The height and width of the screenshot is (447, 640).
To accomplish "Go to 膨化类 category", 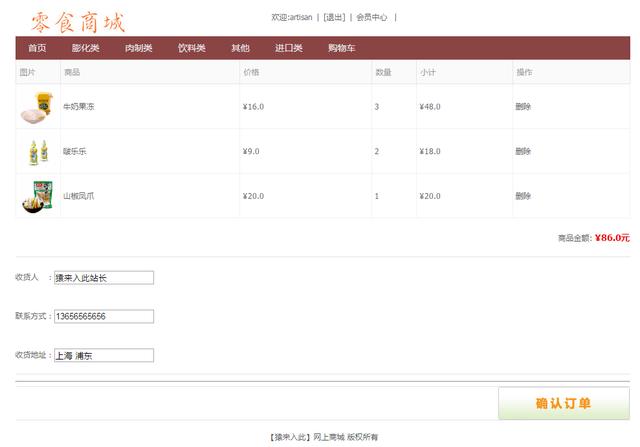I will pos(86,48).
